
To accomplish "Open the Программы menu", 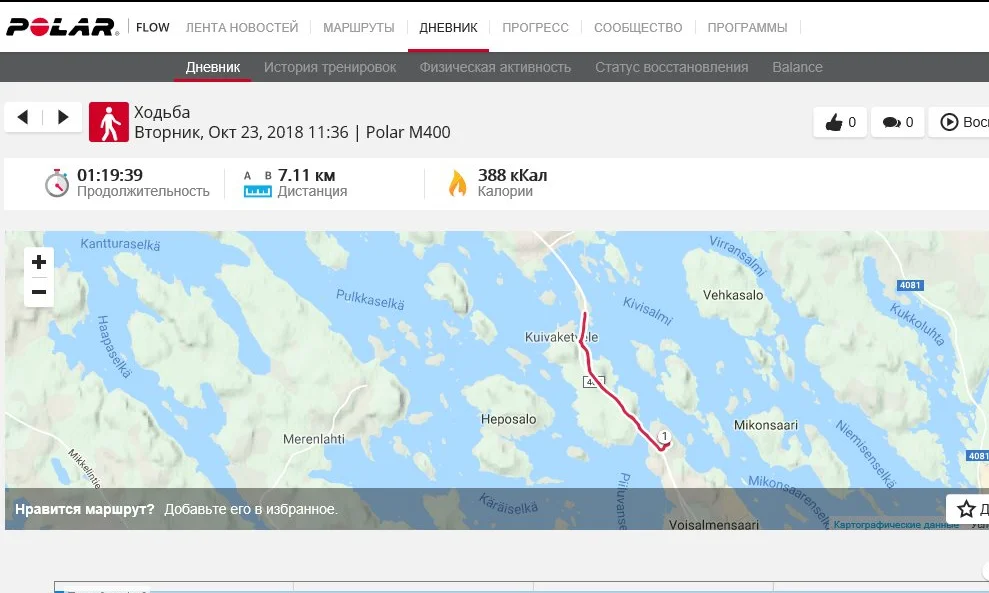I will pyautogui.click(x=747, y=28).
